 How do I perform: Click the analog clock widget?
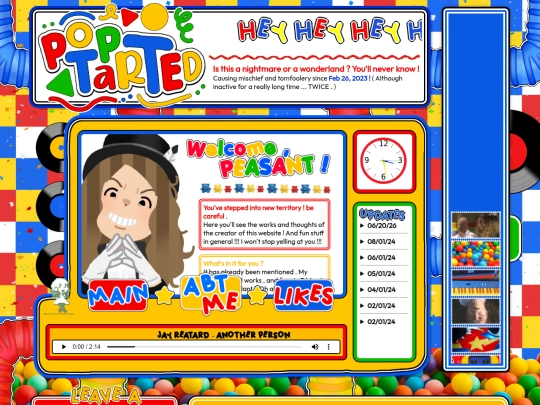point(384,160)
